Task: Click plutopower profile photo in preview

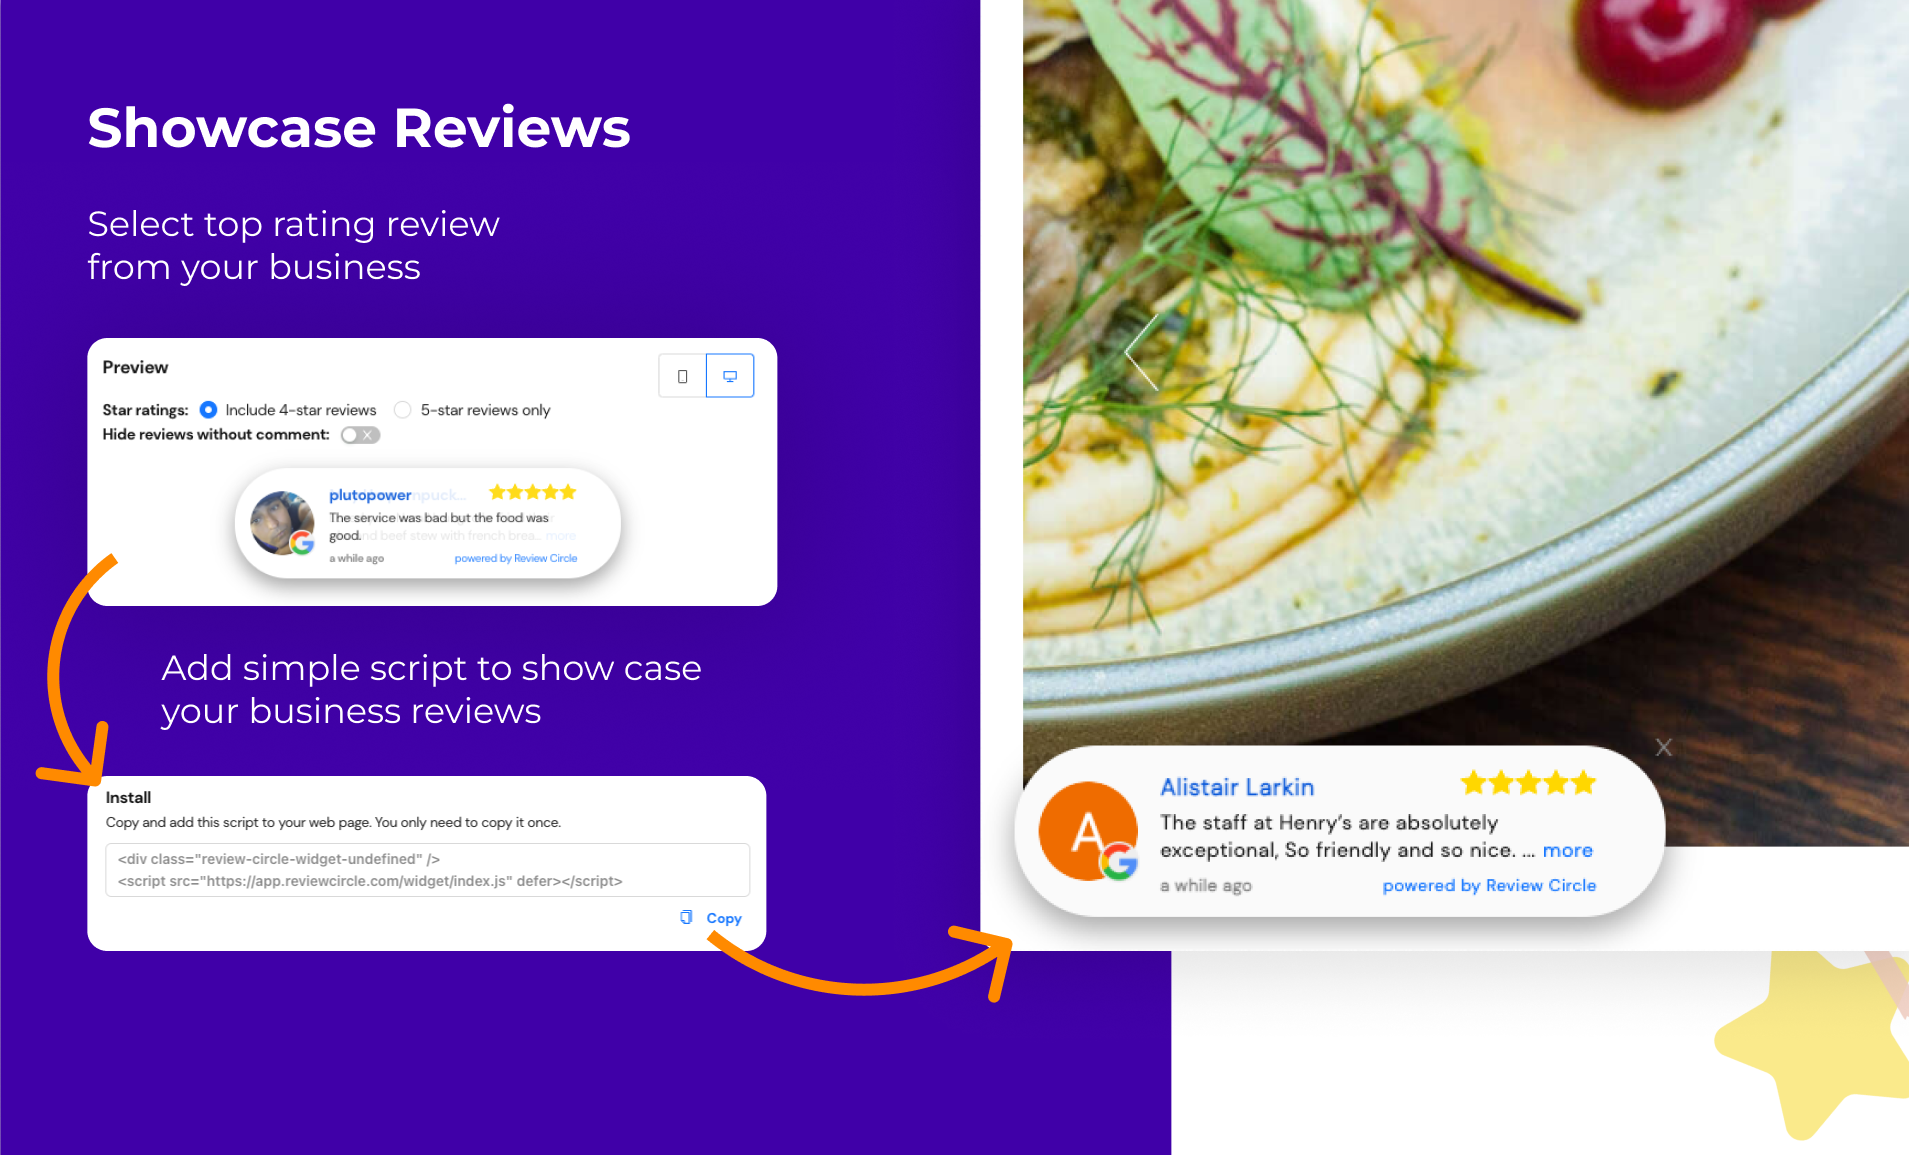Action: [x=282, y=522]
